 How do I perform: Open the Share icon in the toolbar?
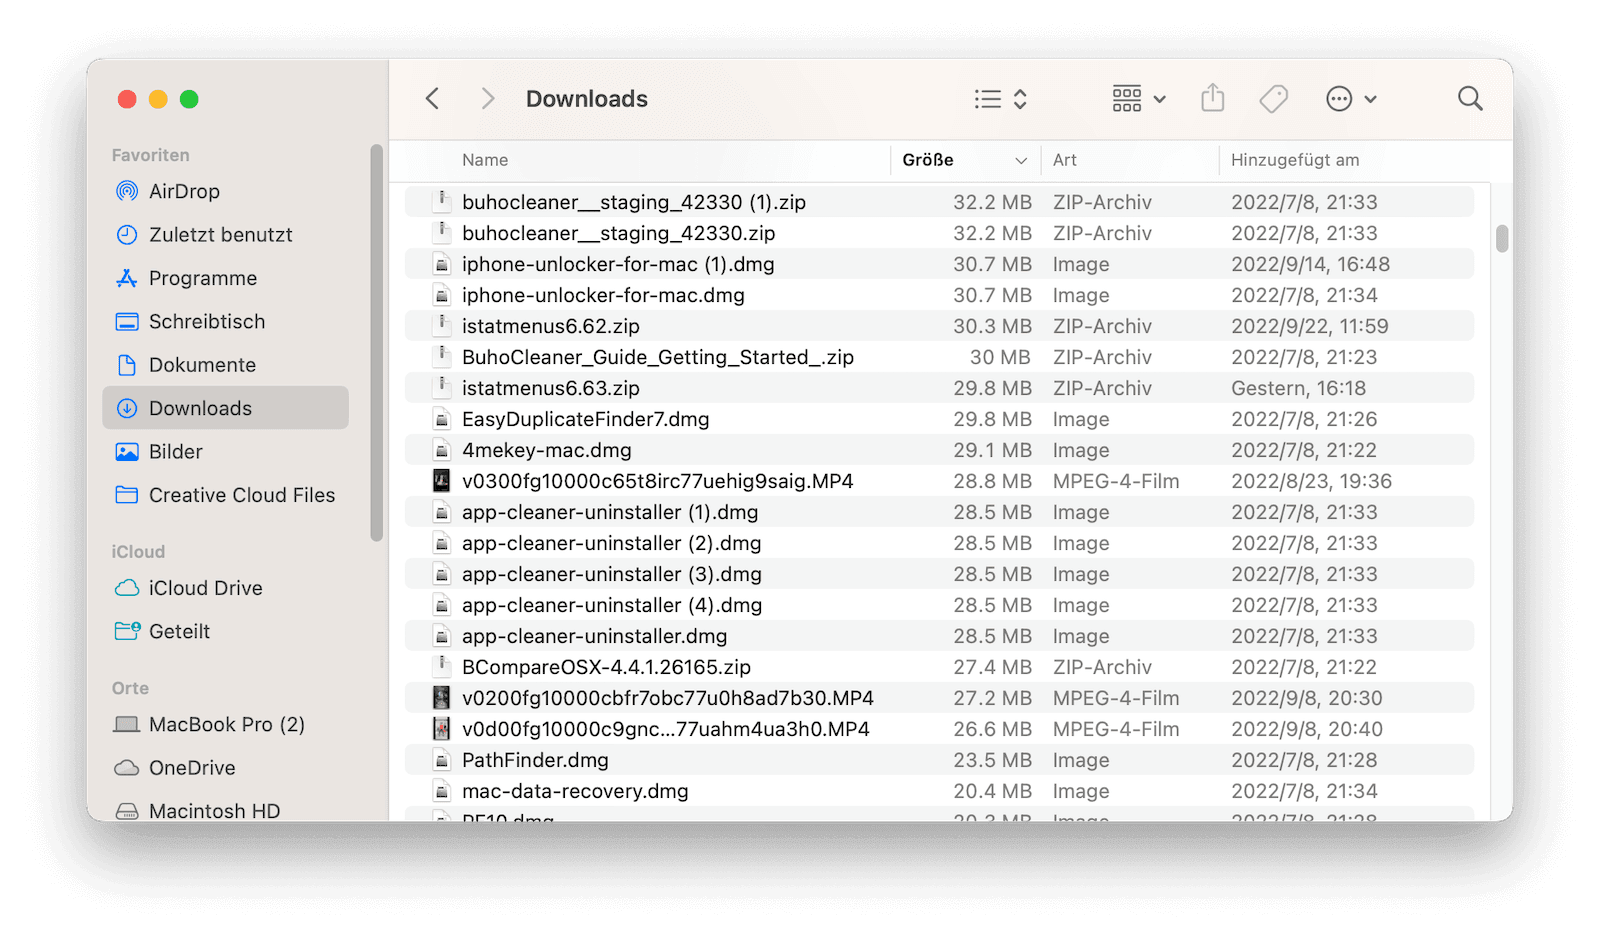[1213, 98]
